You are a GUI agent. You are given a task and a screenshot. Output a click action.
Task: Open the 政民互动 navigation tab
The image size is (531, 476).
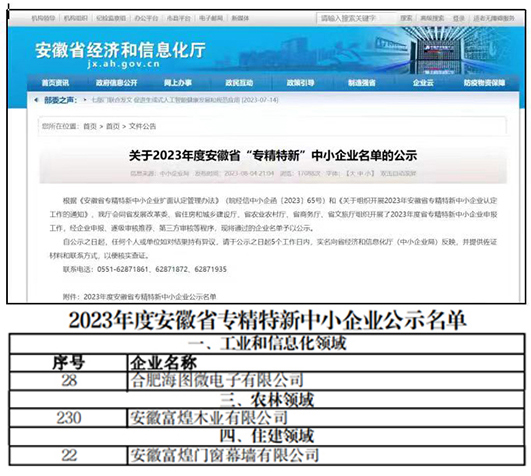(239, 83)
